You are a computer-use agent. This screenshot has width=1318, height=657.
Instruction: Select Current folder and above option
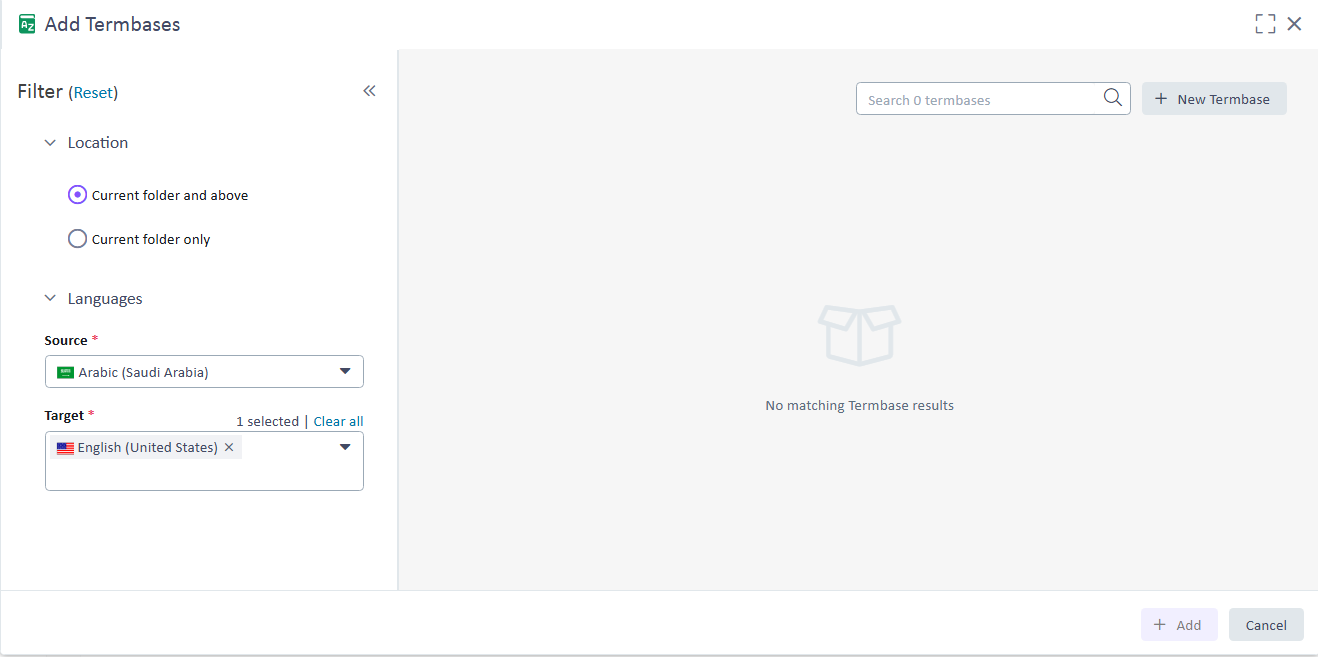[77, 195]
